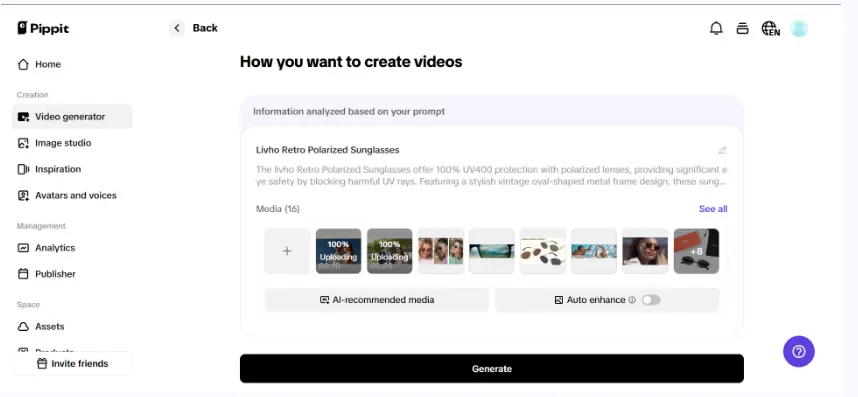Viewport: 858px width, 397px height.
Task: Click the Assets cloud icon
Action: tap(23, 327)
